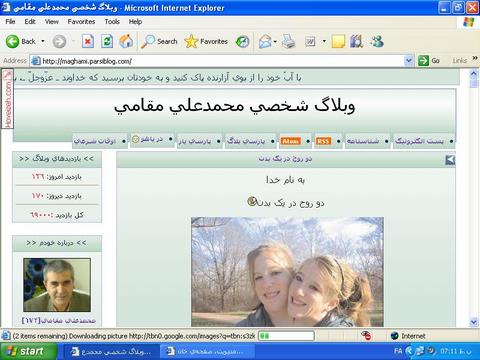Go to the Home page icon
Screen dimensions: 480x360
[x=126, y=41]
